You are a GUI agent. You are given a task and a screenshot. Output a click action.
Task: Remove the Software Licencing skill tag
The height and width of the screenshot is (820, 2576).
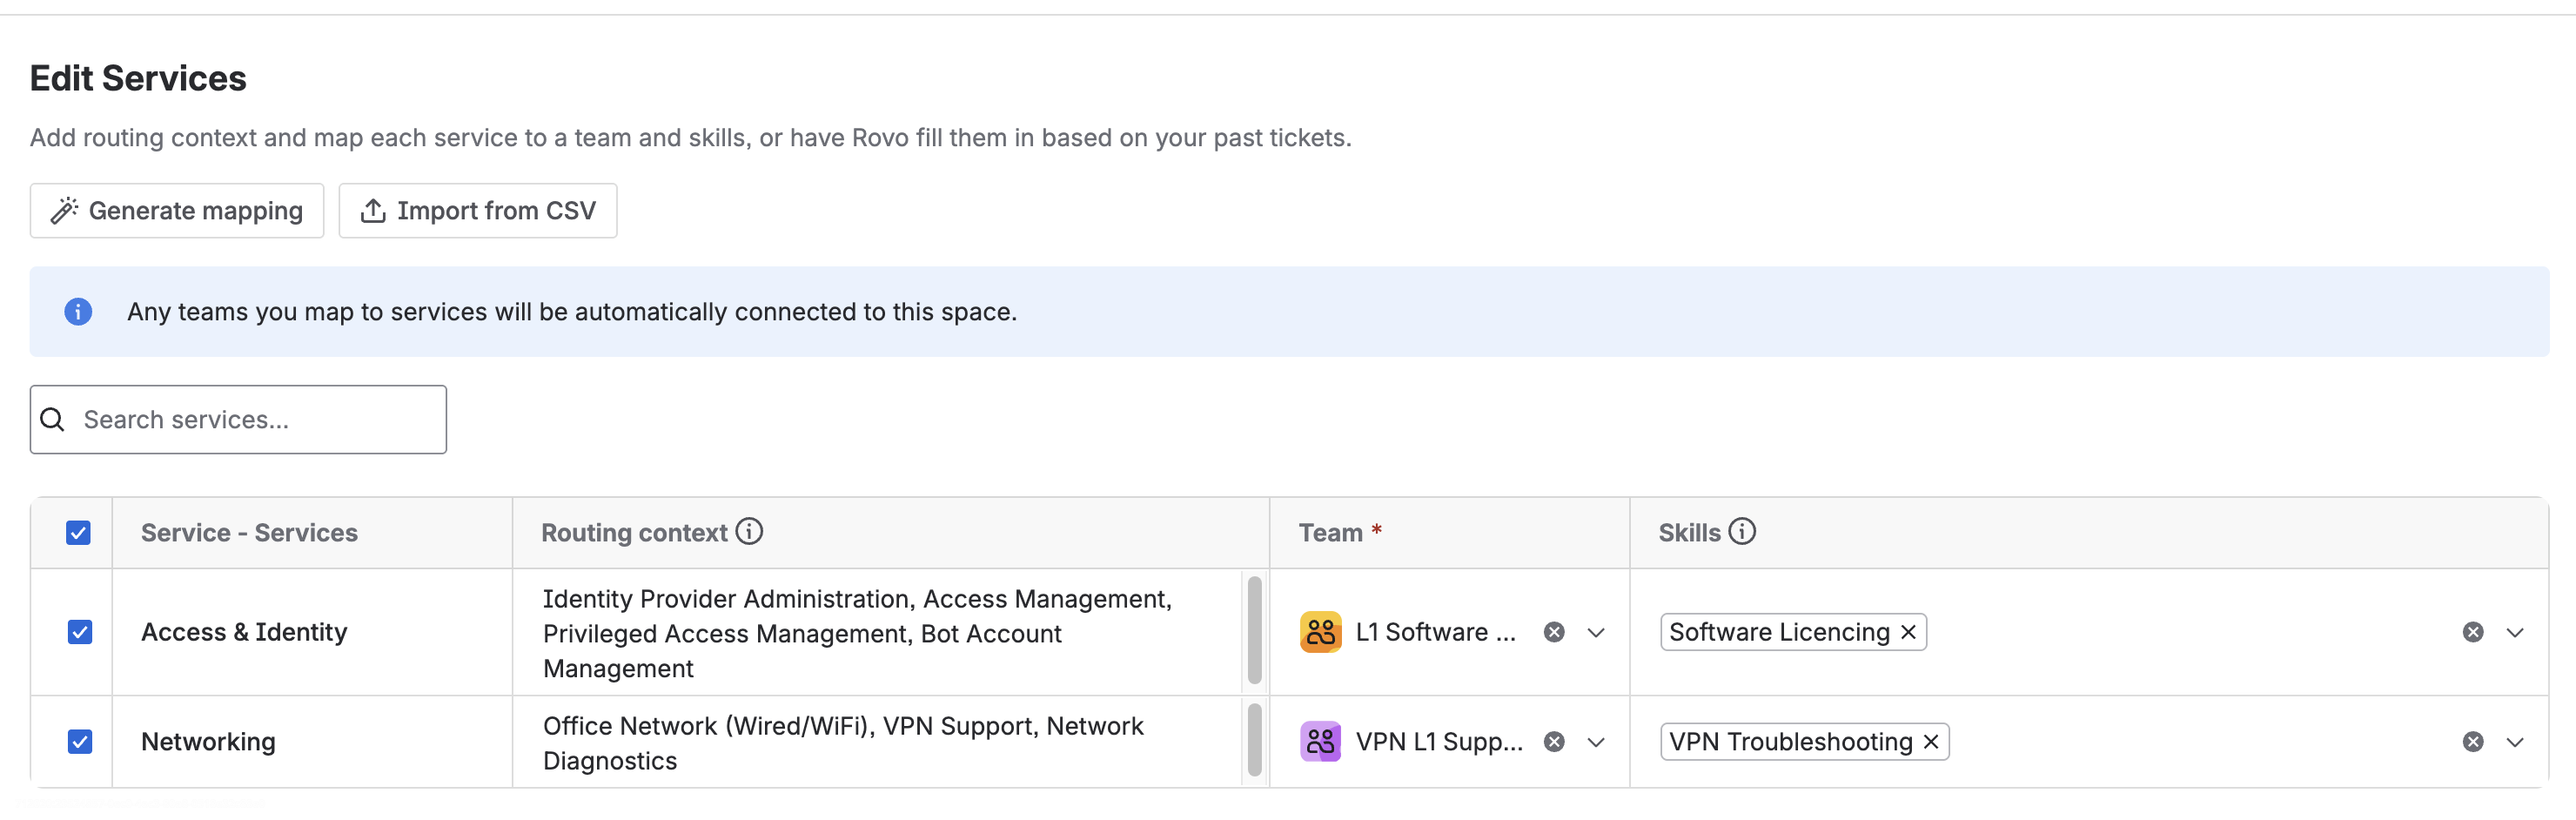click(x=1908, y=632)
